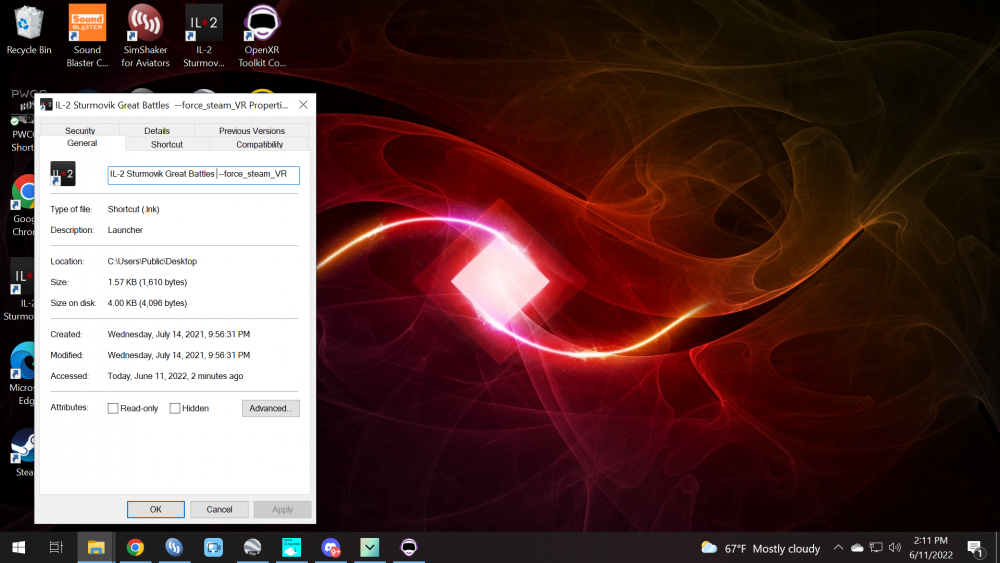Open the Task View button
The image size is (1000, 563).
[x=56, y=547]
